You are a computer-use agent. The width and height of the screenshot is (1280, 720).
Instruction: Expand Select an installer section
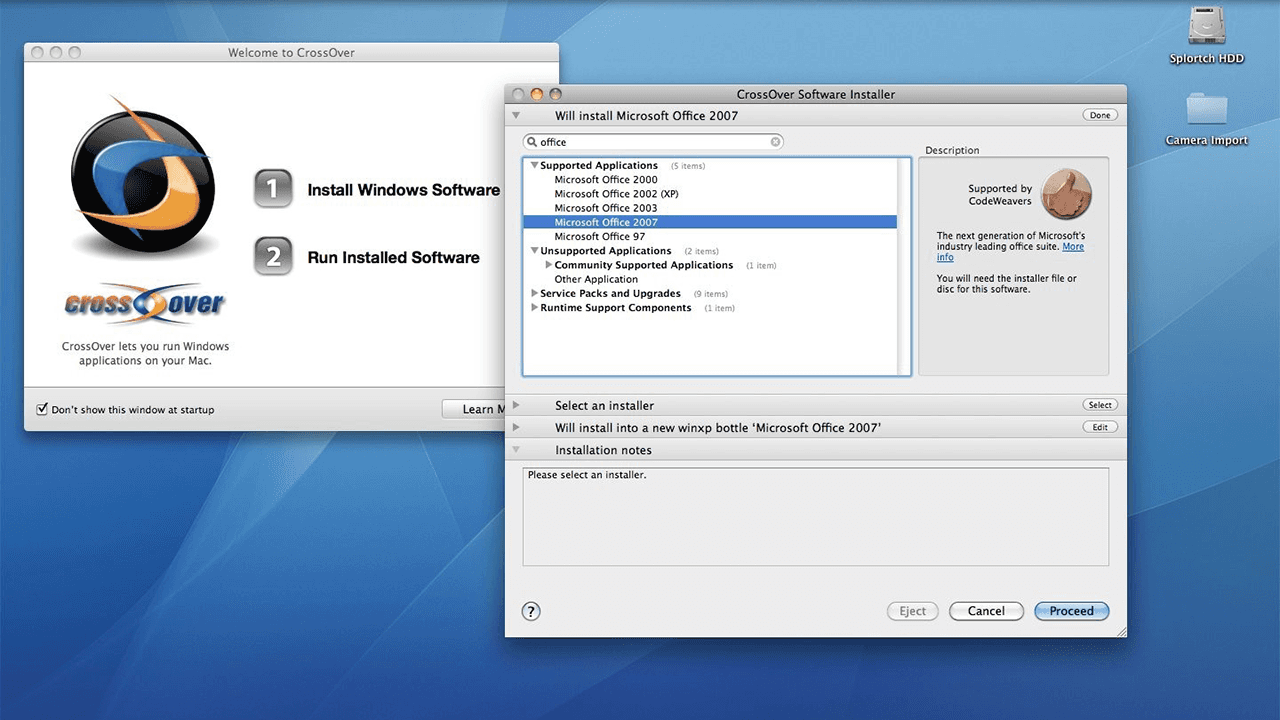point(516,405)
